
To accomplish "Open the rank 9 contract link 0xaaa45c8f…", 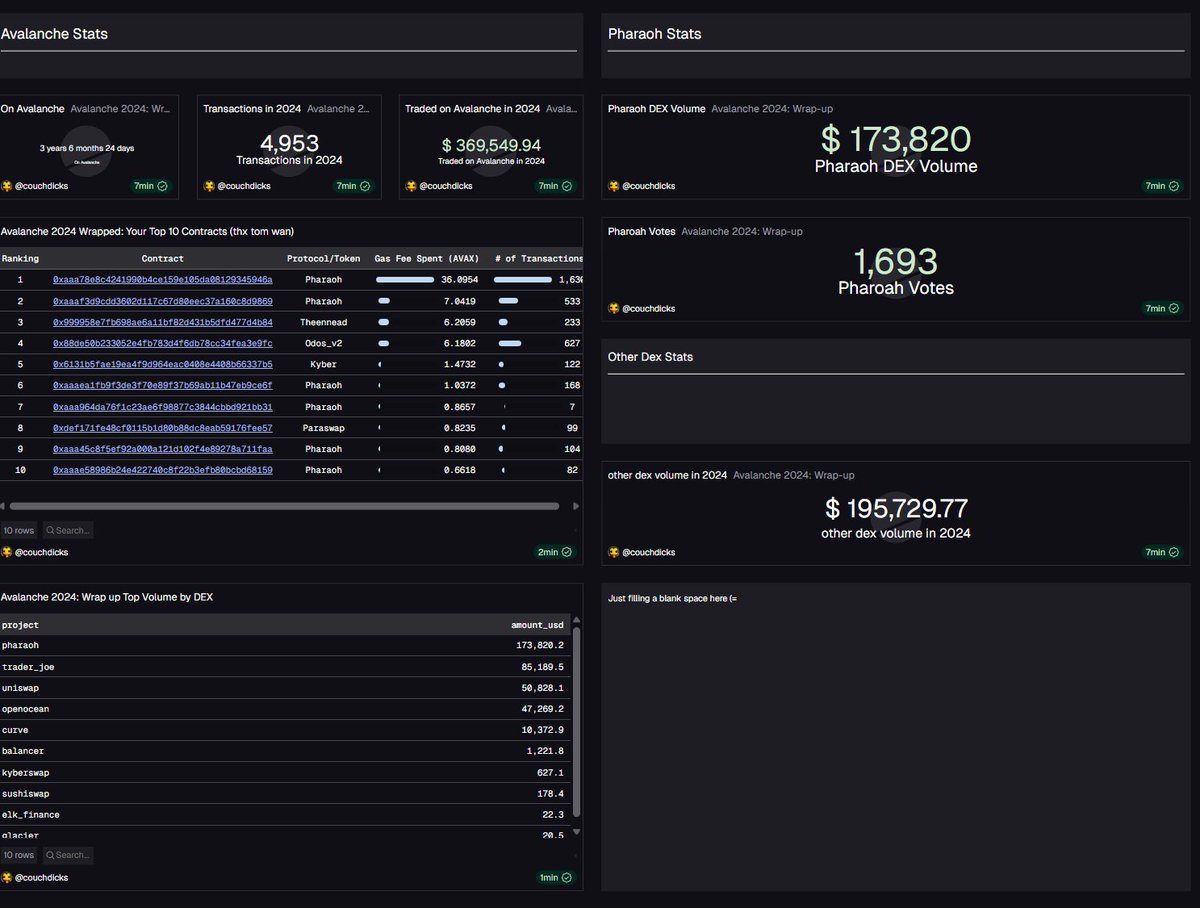I will (162, 449).
